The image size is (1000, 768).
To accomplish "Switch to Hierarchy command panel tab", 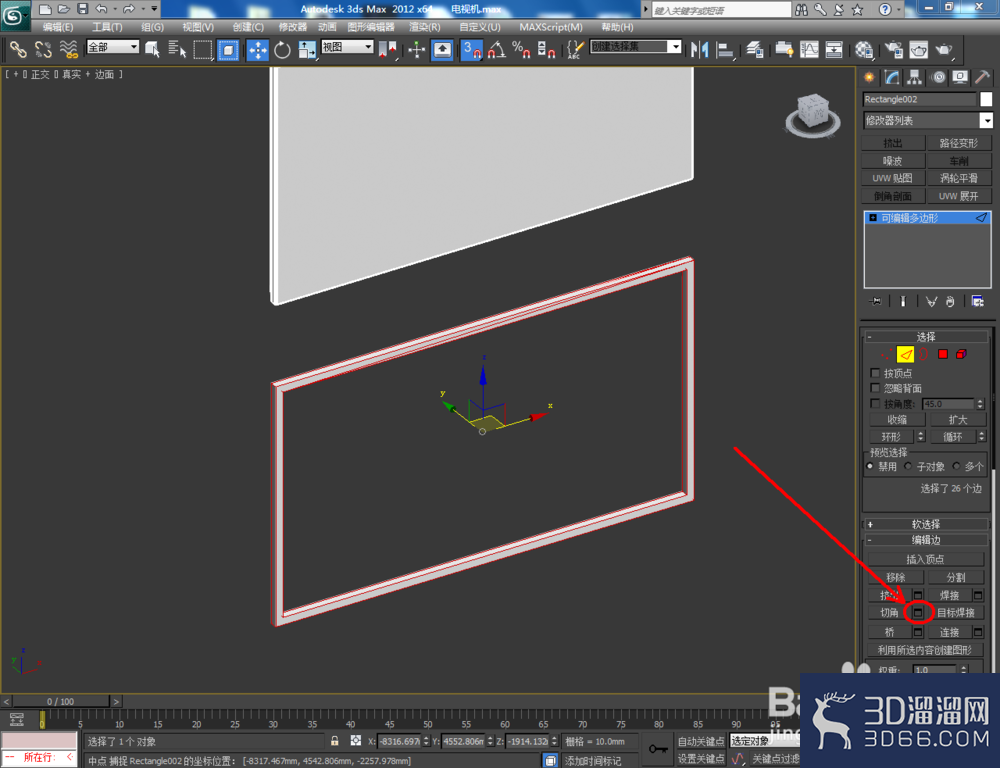I will 915,77.
